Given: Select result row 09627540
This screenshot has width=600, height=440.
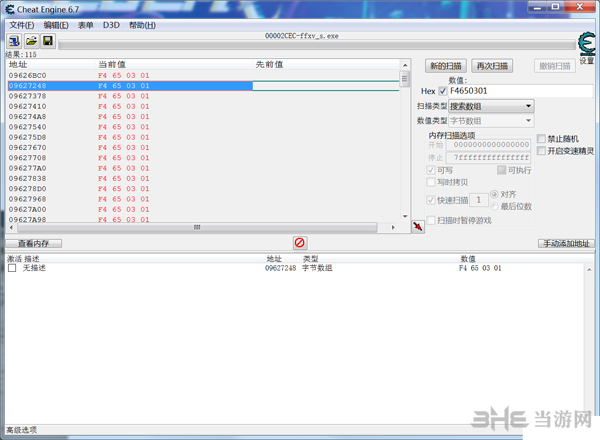Looking at the screenshot, I should [x=203, y=127].
